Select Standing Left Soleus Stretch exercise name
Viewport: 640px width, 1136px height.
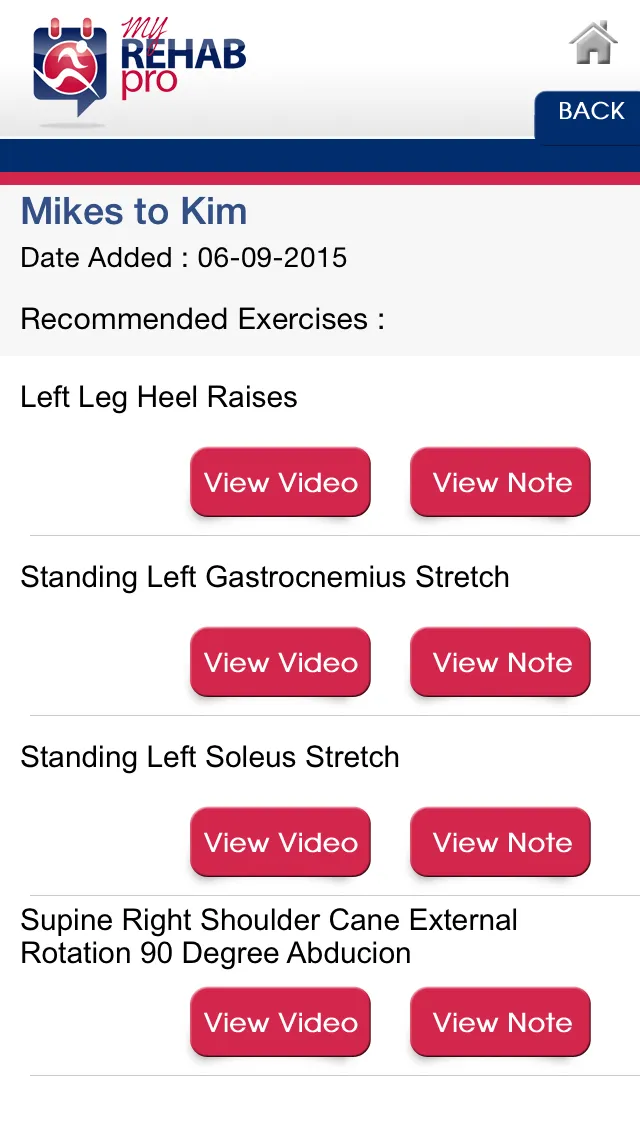coord(209,757)
